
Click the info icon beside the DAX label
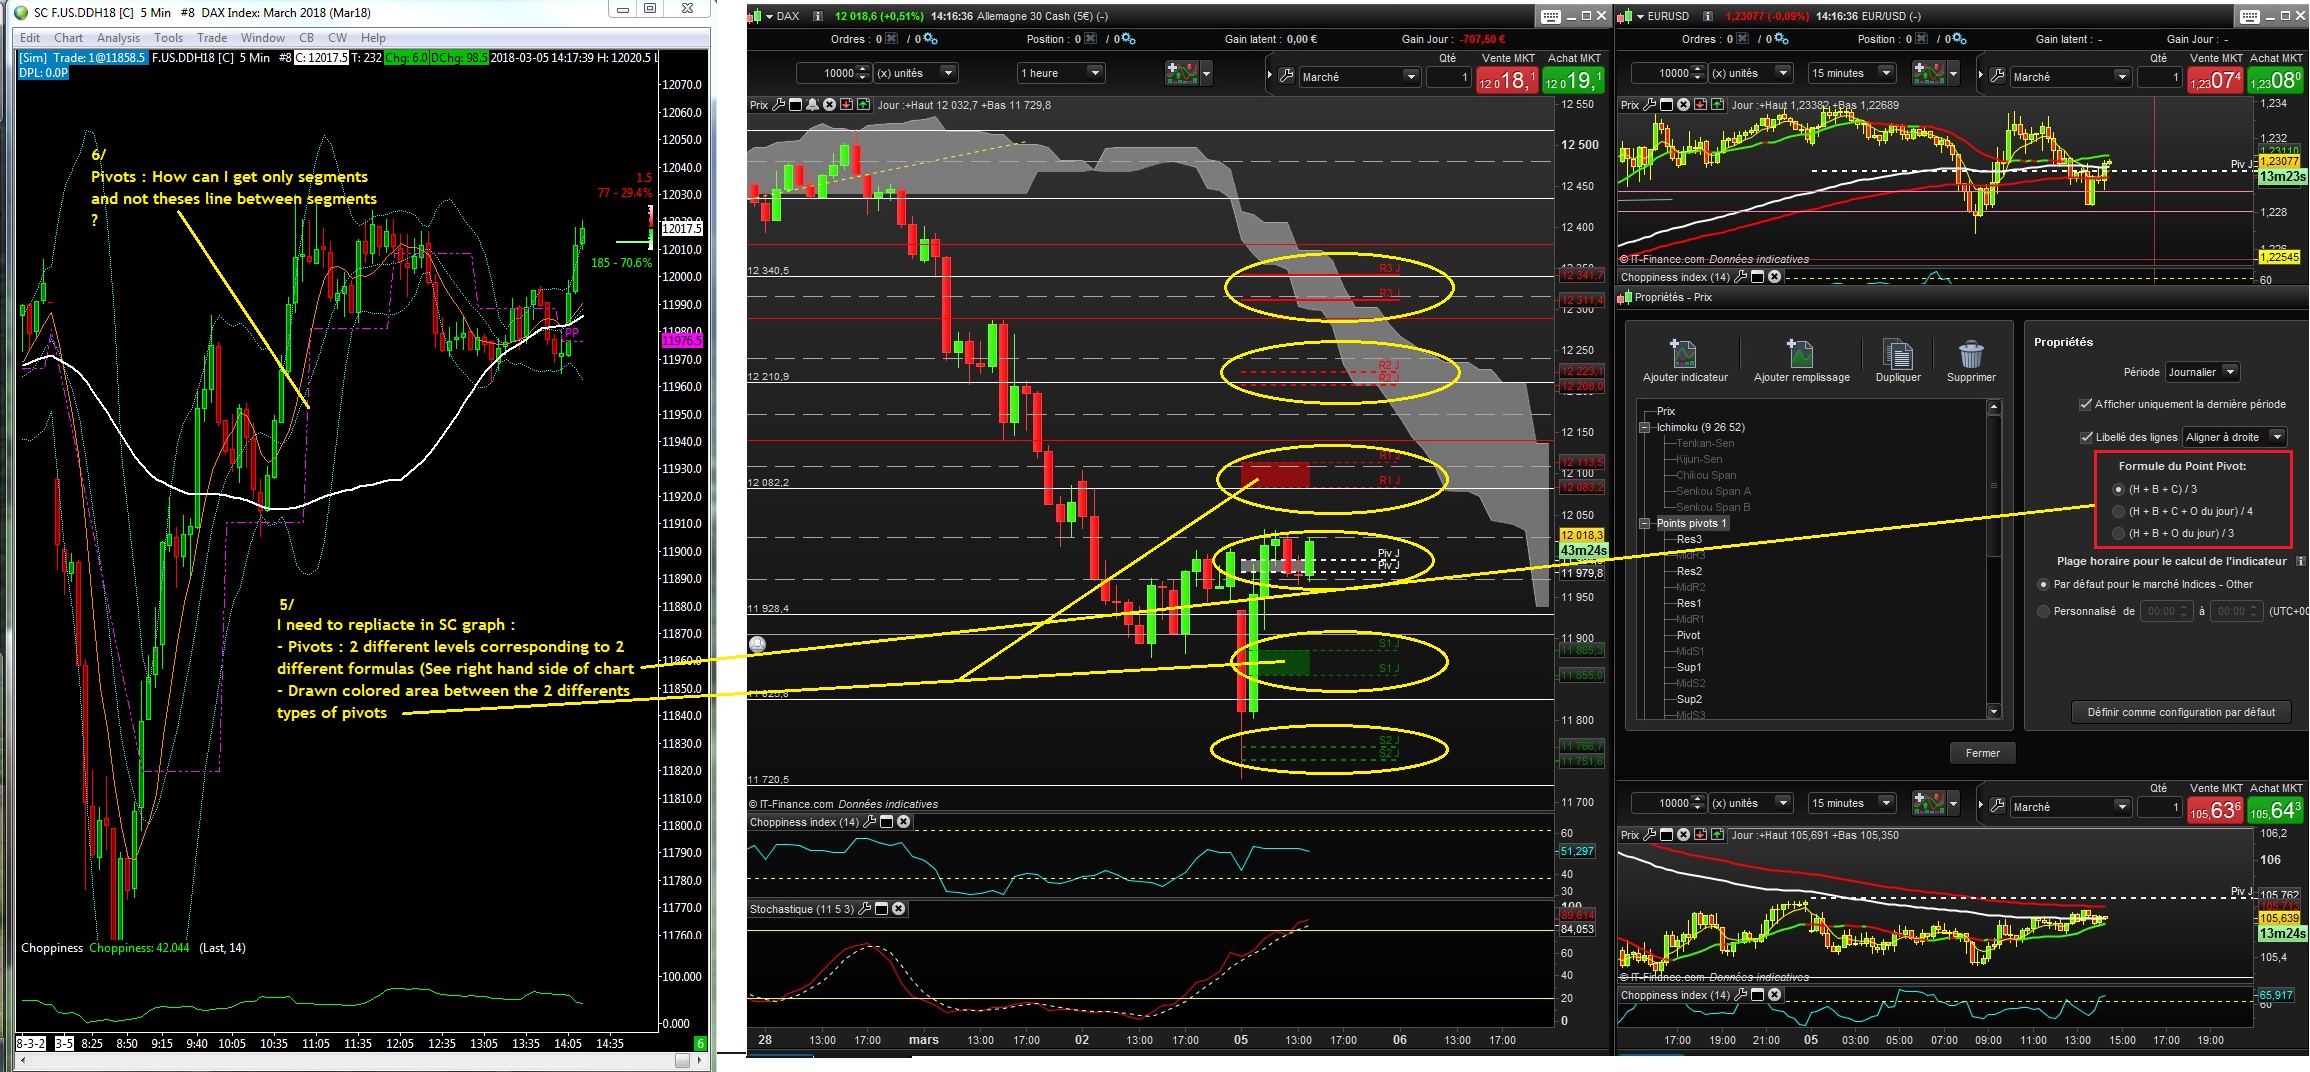817,16
